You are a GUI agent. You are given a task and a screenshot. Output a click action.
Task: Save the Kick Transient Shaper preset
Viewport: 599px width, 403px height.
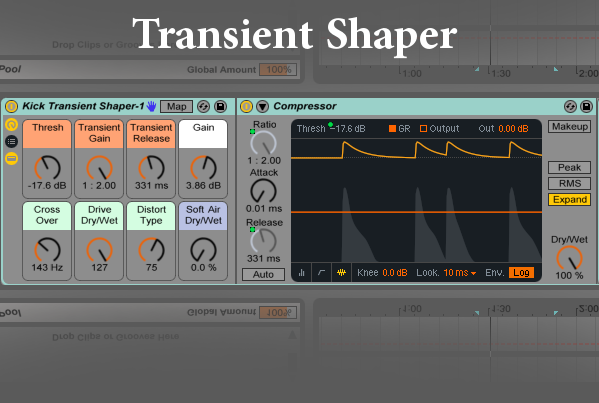coord(220,107)
